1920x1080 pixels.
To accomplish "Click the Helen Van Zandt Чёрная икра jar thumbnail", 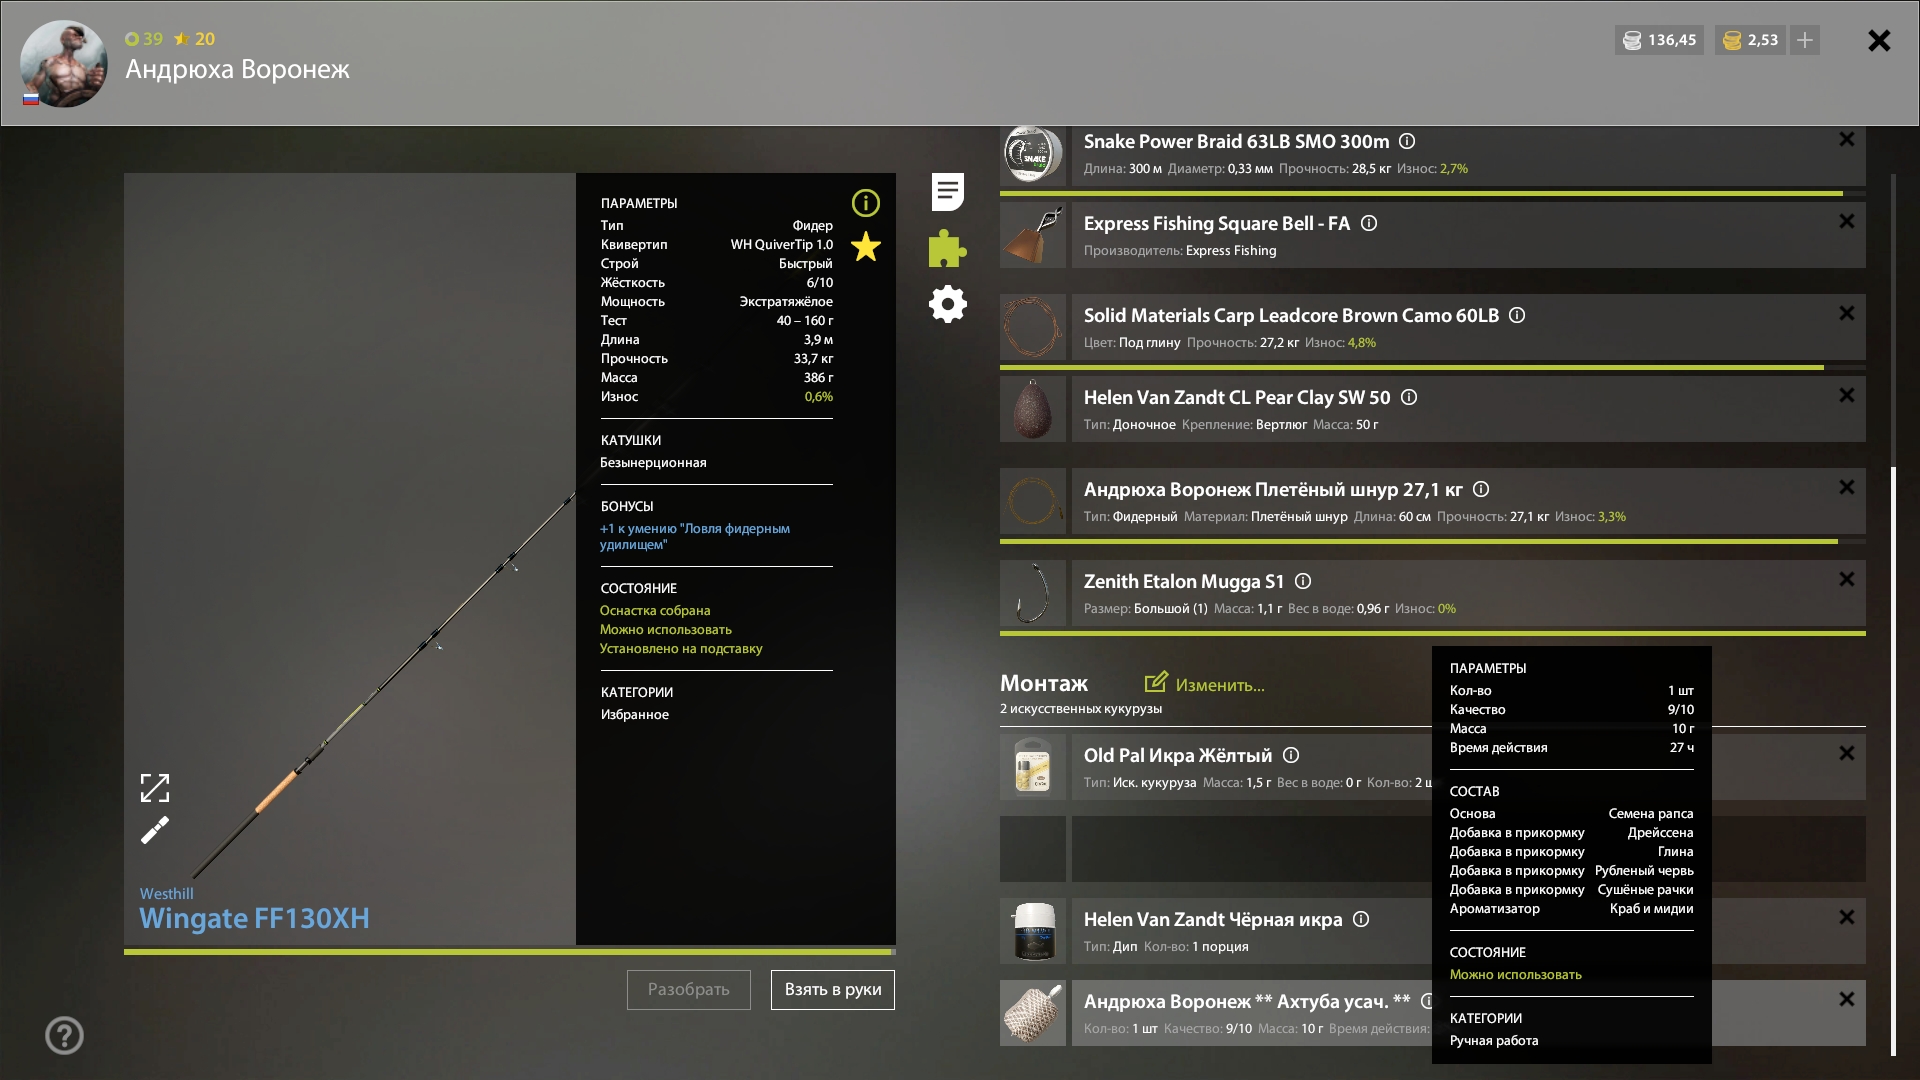I will [1032, 931].
